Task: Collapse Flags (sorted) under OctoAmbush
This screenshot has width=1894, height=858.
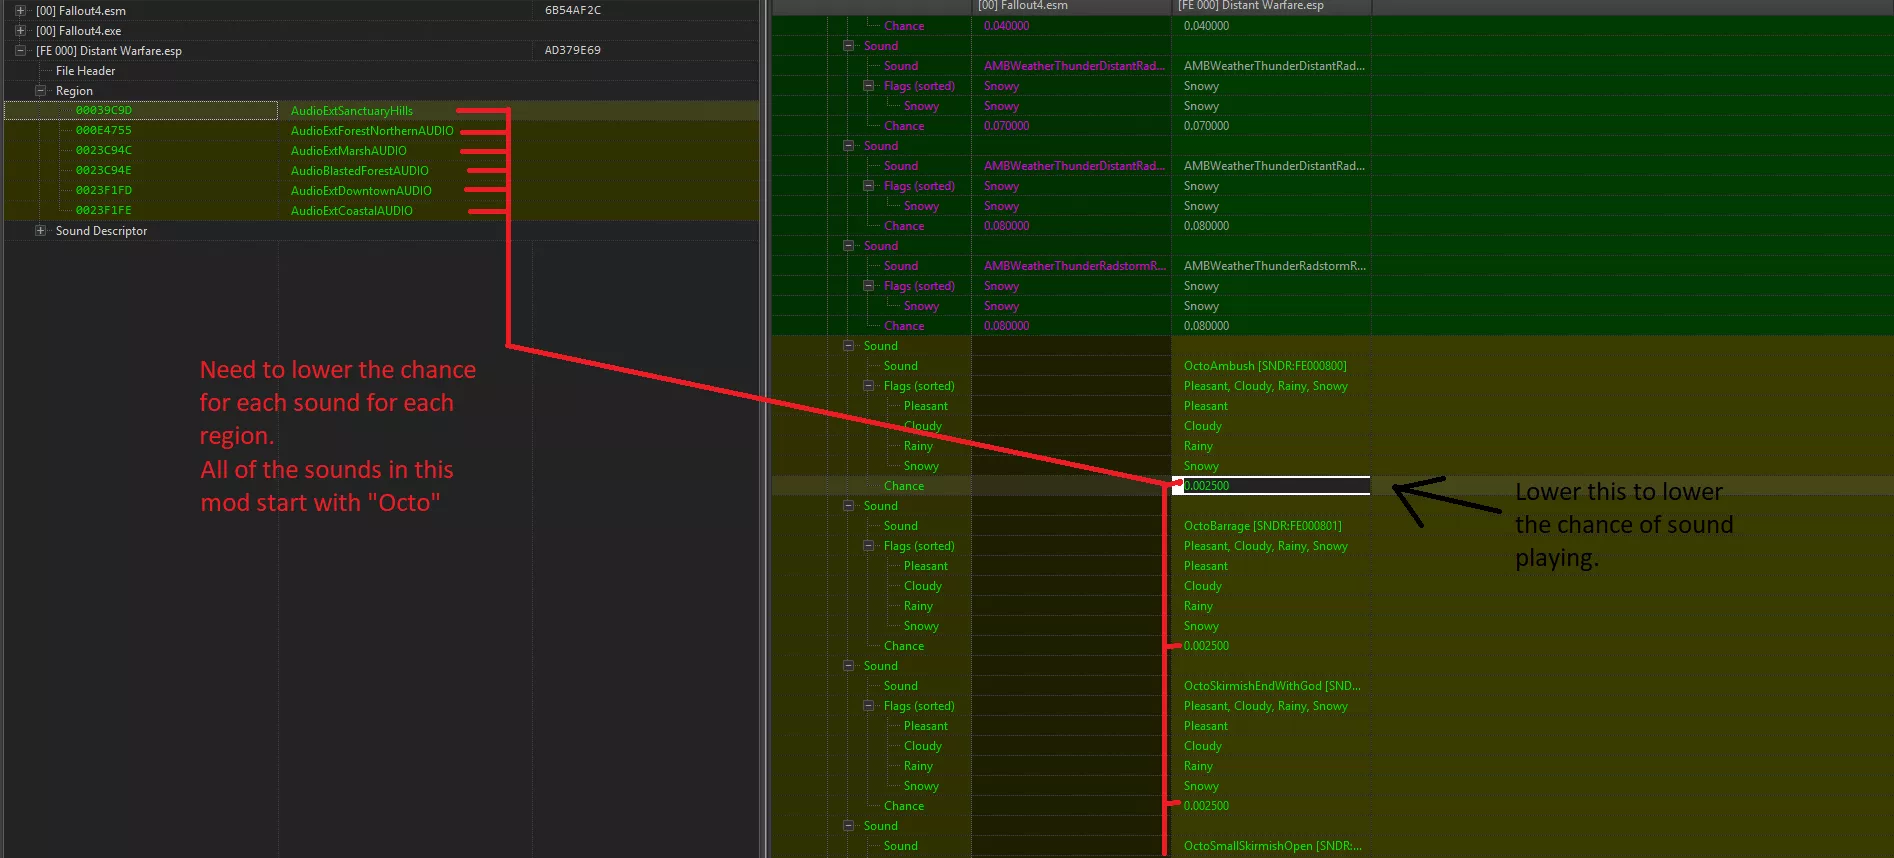Action: coord(868,386)
